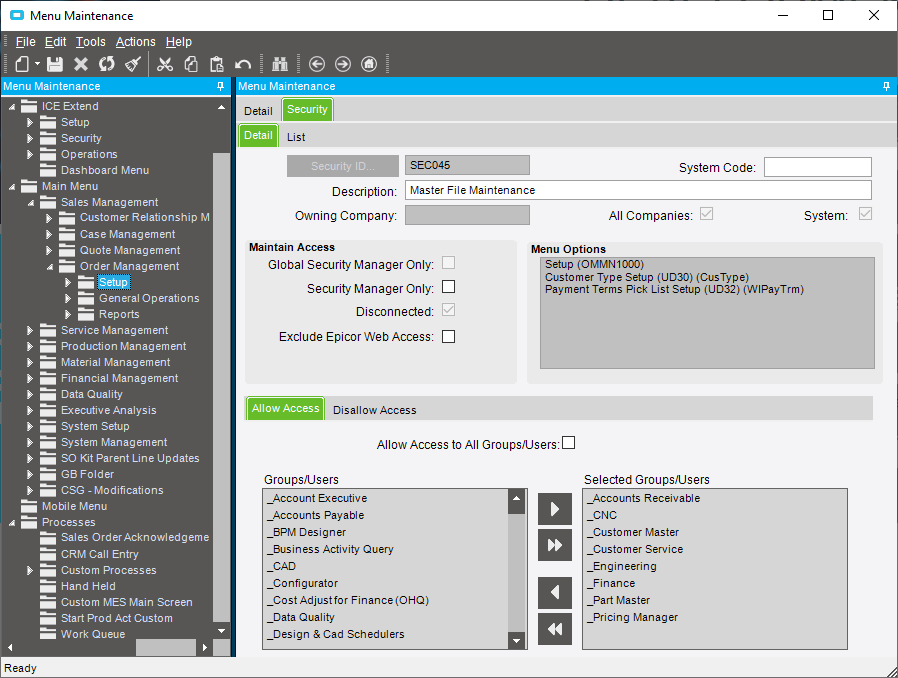Click the Cut scissors icon
The image size is (898, 678).
click(x=165, y=64)
